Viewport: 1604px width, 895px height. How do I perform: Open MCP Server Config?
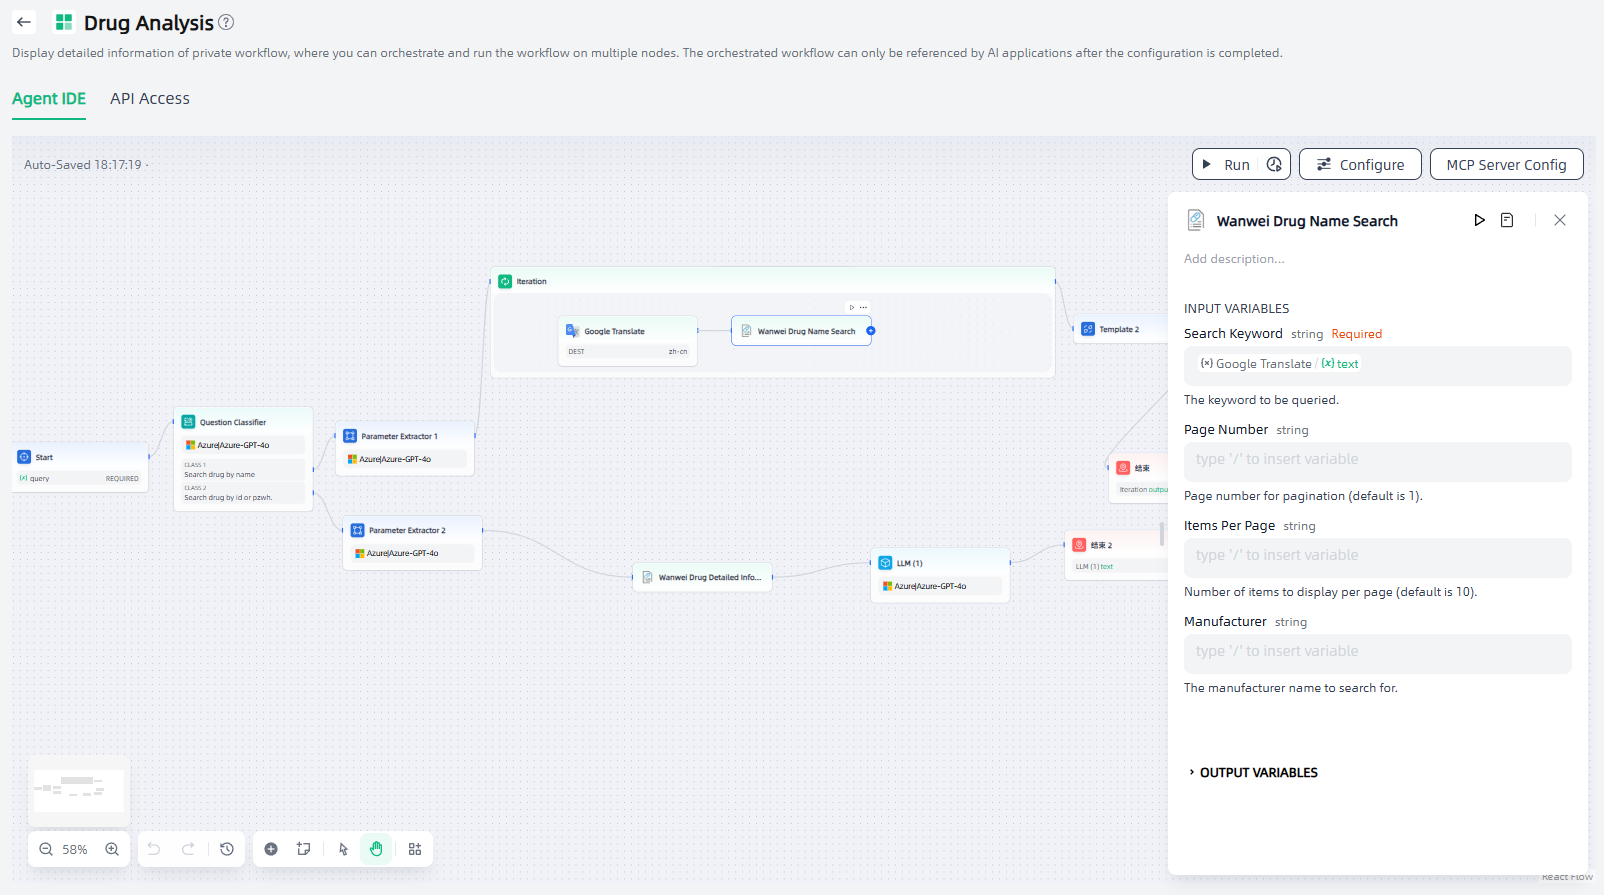(x=1506, y=165)
